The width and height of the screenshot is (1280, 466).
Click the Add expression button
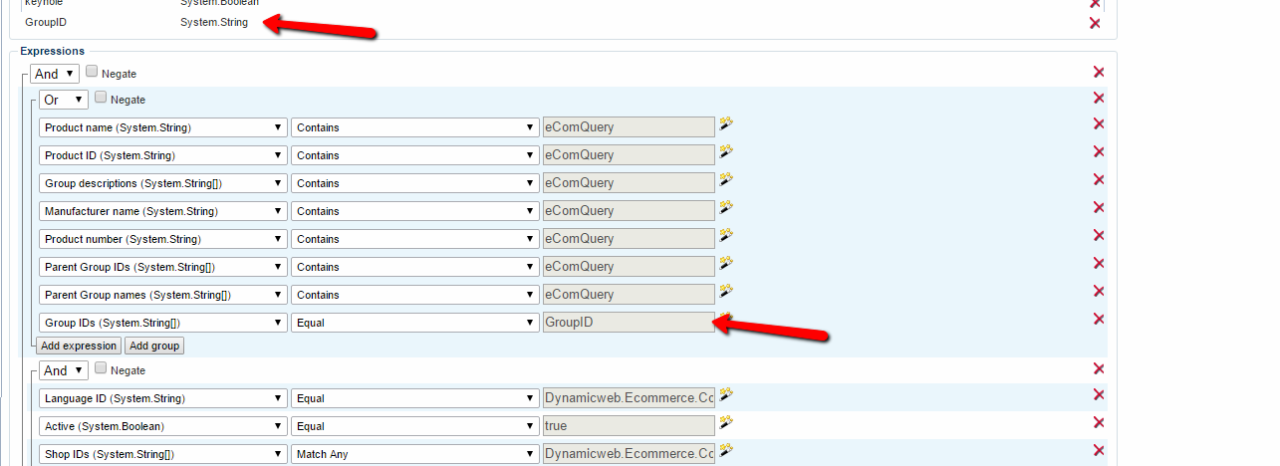click(78, 346)
